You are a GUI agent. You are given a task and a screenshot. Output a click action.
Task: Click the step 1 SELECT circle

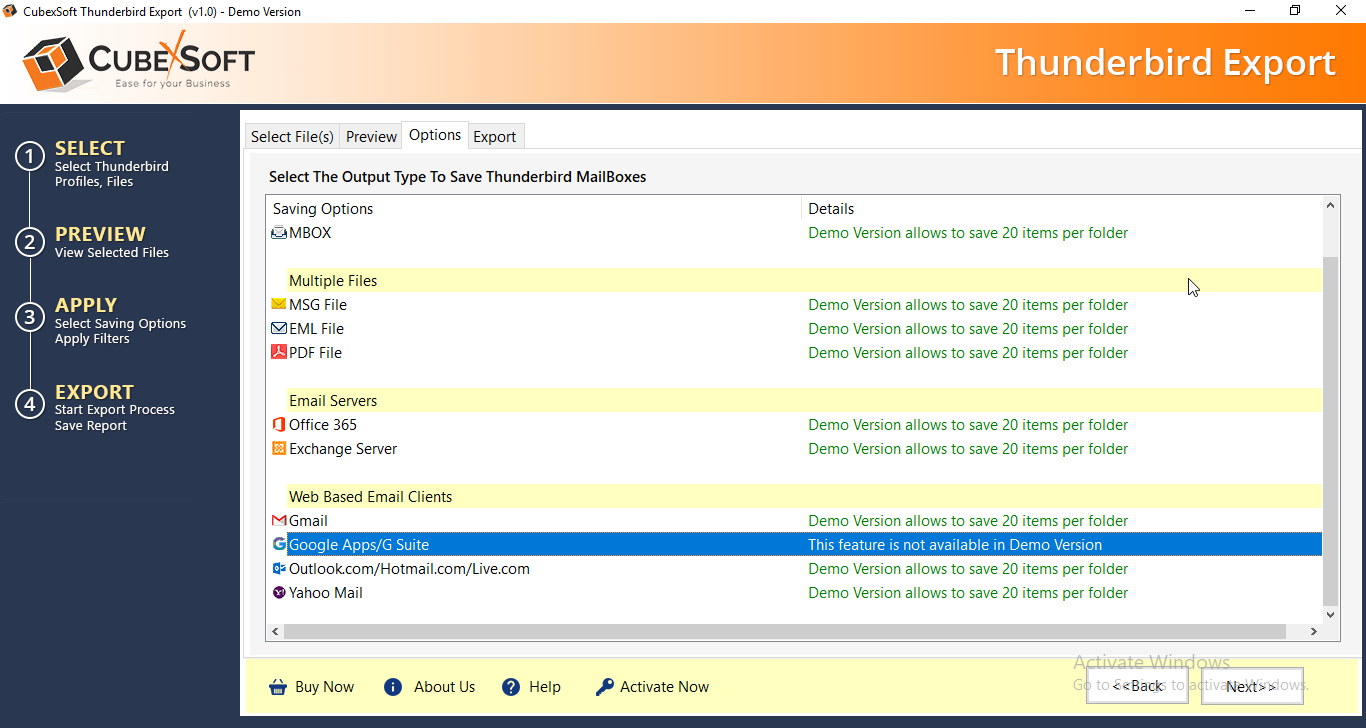(x=30, y=157)
